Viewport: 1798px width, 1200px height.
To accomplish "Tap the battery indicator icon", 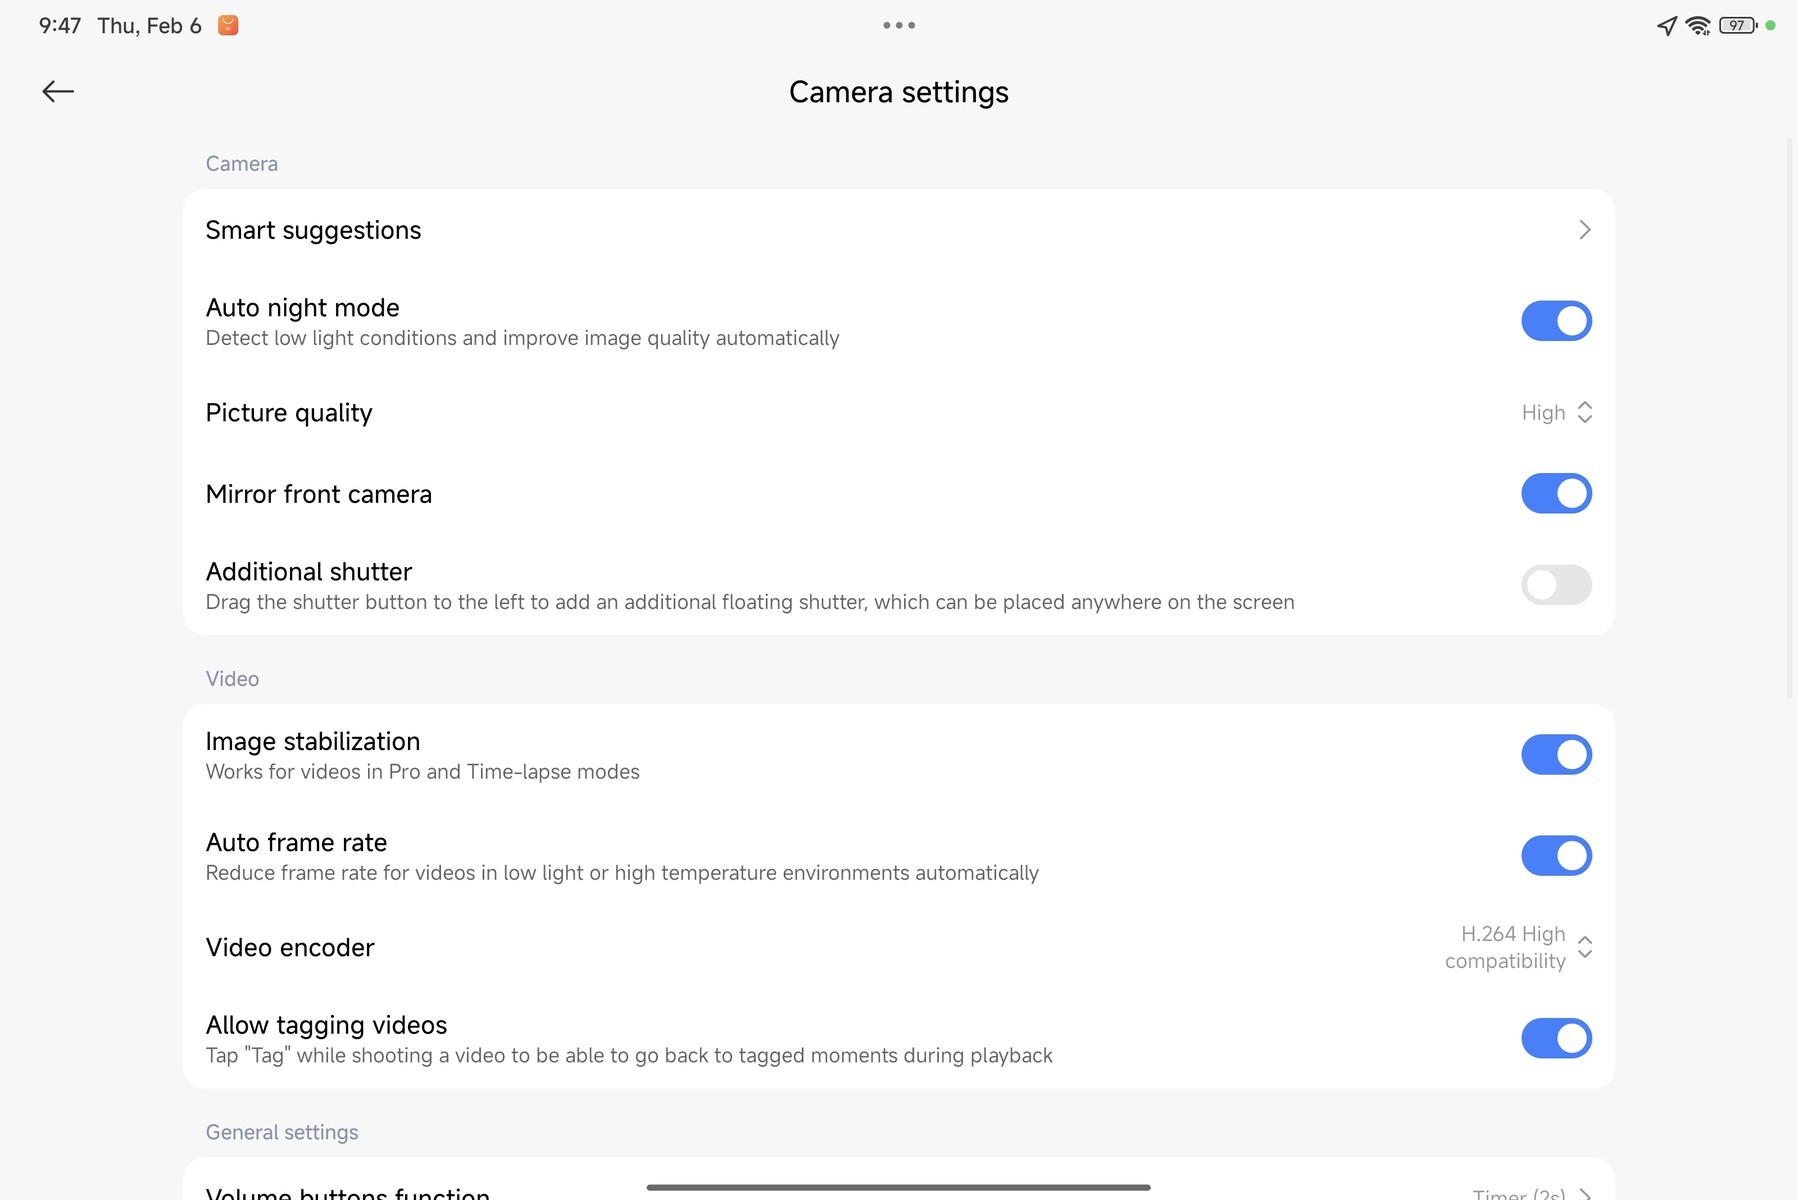I will (x=1738, y=25).
